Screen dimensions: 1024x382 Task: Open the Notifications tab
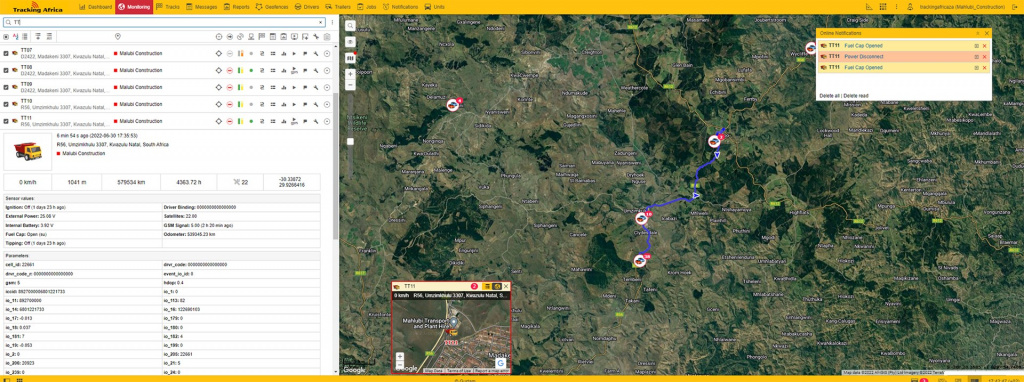[x=400, y=7]
